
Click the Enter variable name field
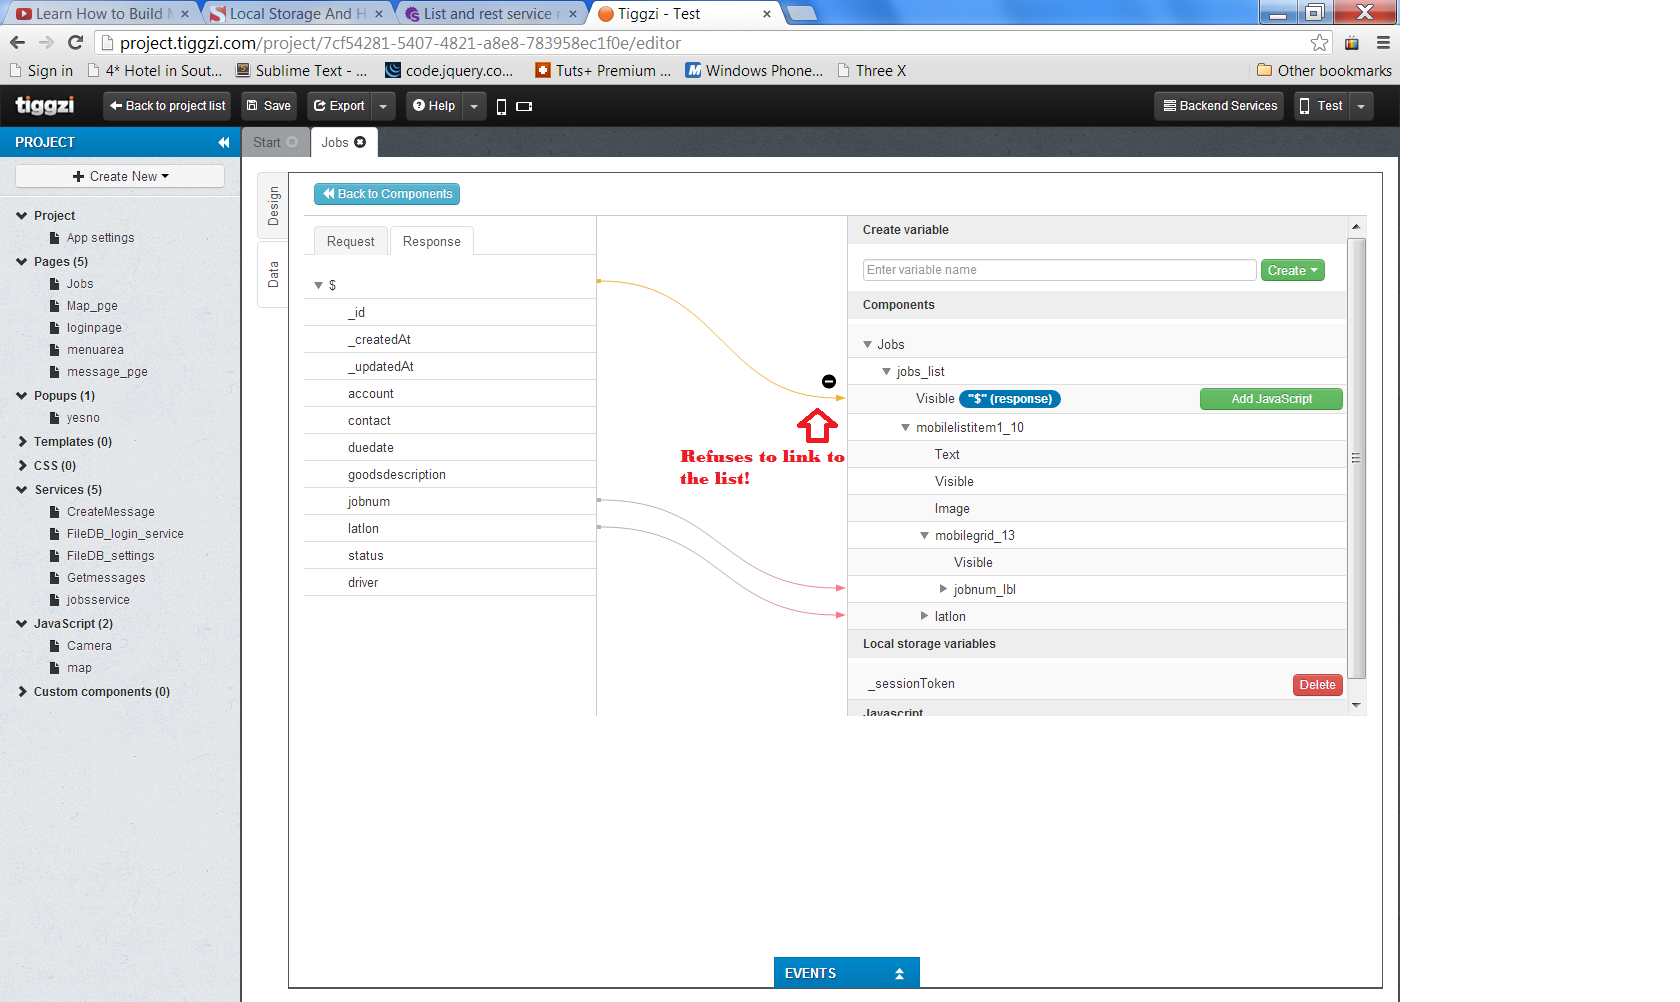1059,270
